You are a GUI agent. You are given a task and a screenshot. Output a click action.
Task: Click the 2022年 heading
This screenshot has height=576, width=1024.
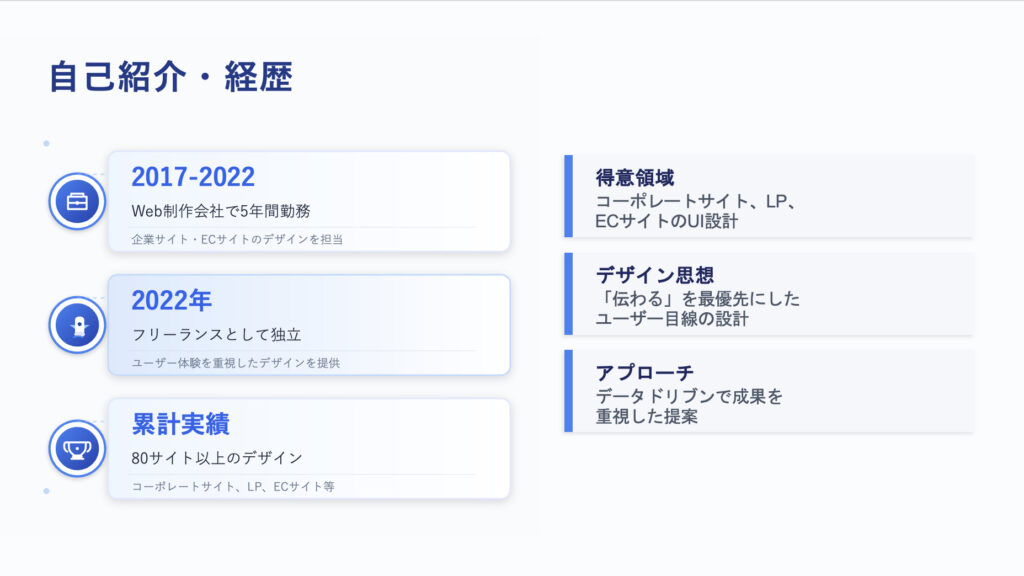171,300
